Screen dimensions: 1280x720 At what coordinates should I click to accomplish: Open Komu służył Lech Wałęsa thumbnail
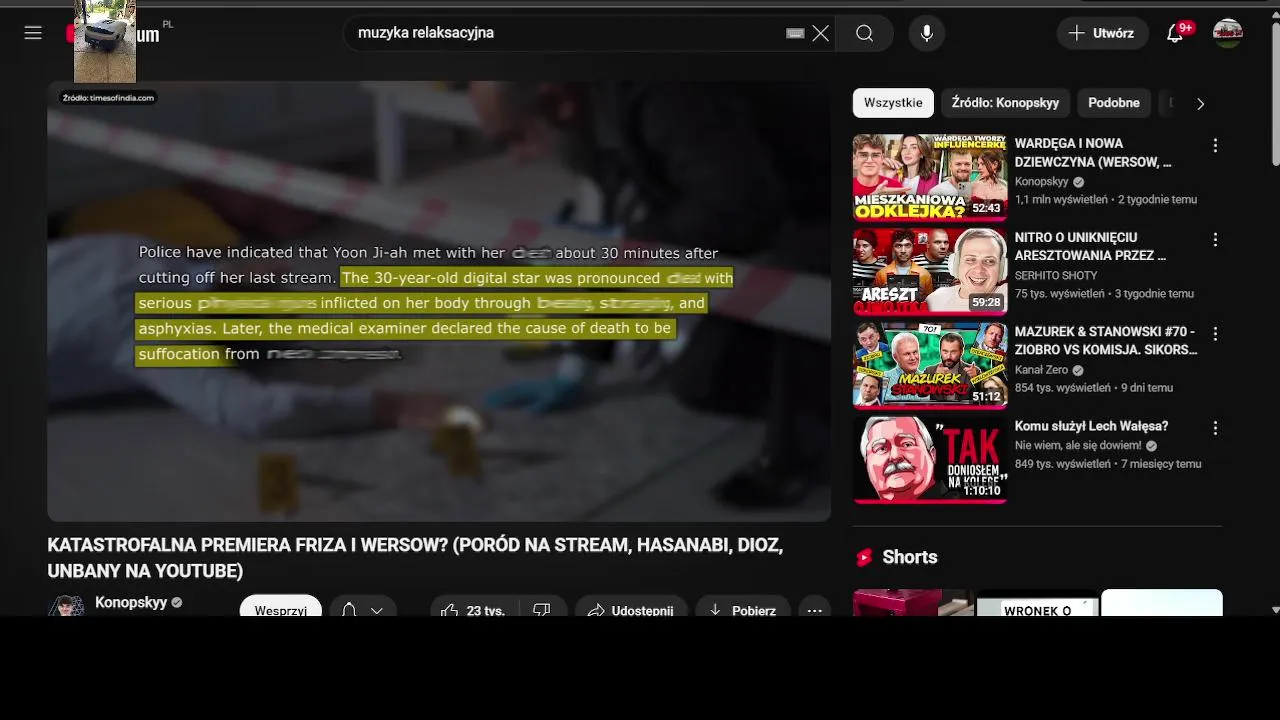(x=930, y=460)
